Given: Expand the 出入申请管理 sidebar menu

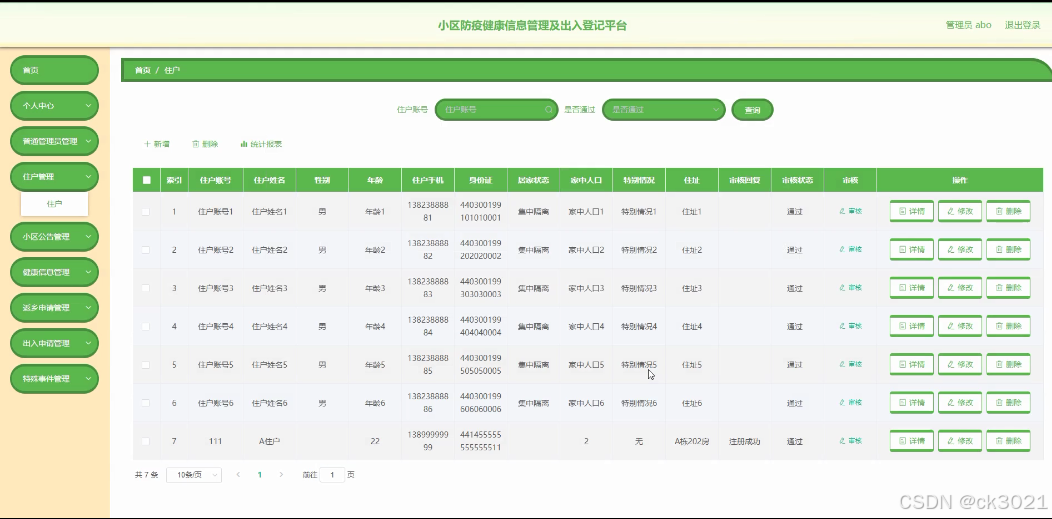Looking at the screenshot, I should pos(54,343).
